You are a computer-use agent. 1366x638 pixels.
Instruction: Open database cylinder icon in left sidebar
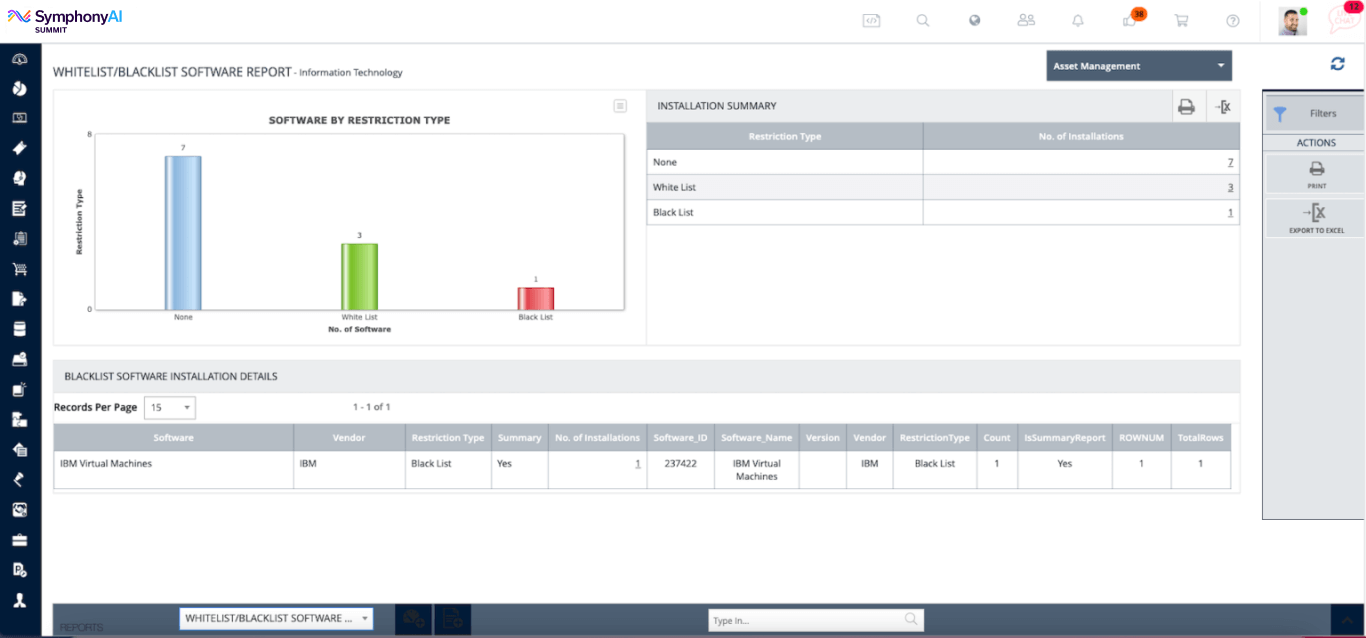point(19,329)
